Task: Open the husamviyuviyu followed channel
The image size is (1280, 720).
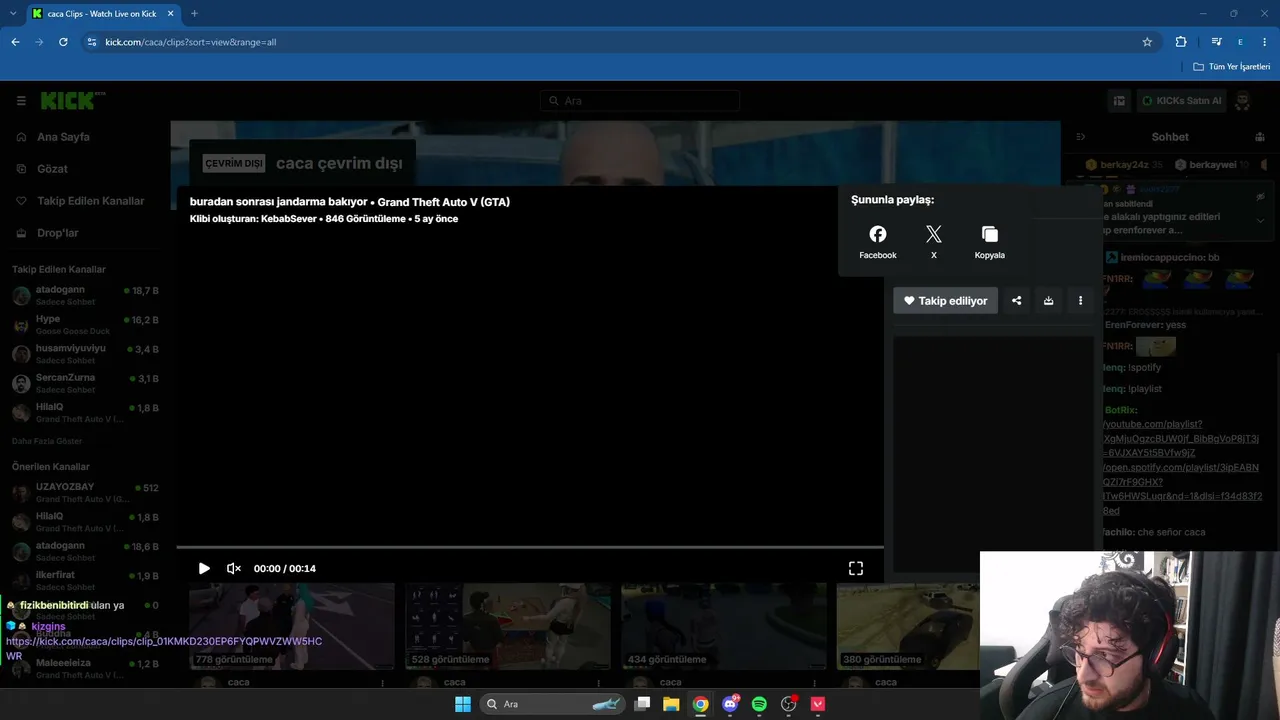Action: 85,354
